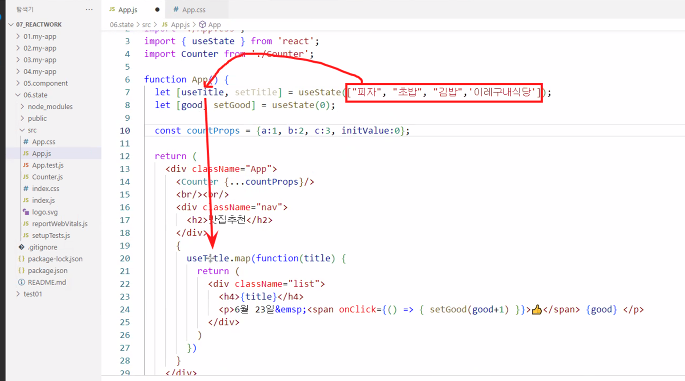Open index.css file

point(45,189)
